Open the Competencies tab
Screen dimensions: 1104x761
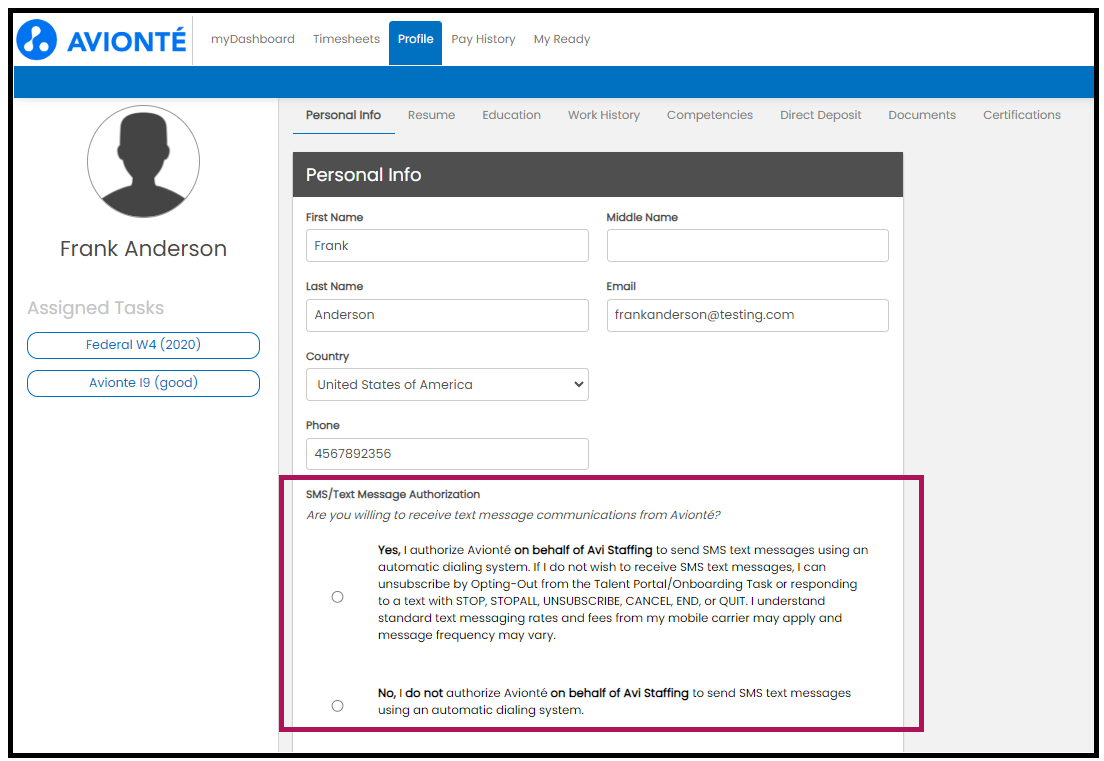pyautogui.click(x=709, y=115)
